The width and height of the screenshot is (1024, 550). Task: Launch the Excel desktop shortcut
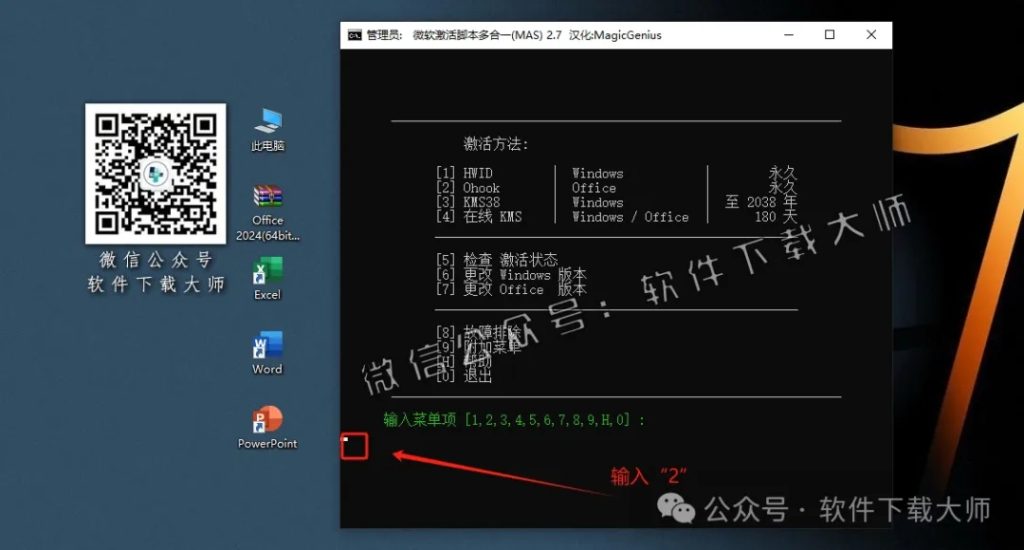268,278
